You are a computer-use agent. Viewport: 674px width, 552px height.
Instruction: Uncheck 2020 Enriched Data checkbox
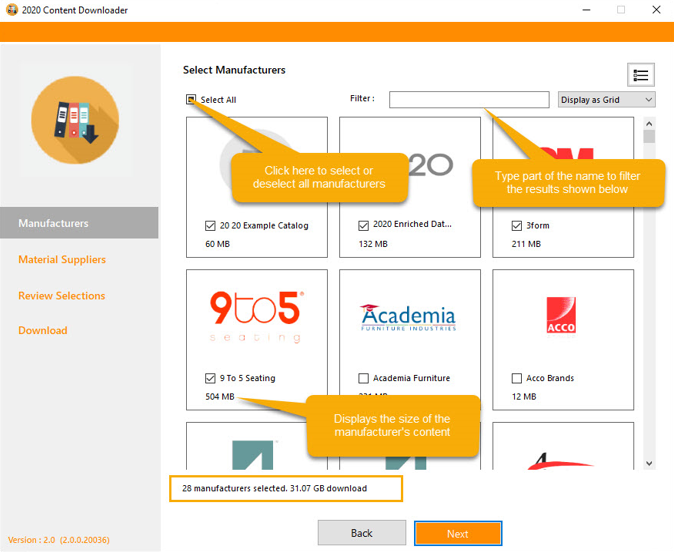[363, 225]
